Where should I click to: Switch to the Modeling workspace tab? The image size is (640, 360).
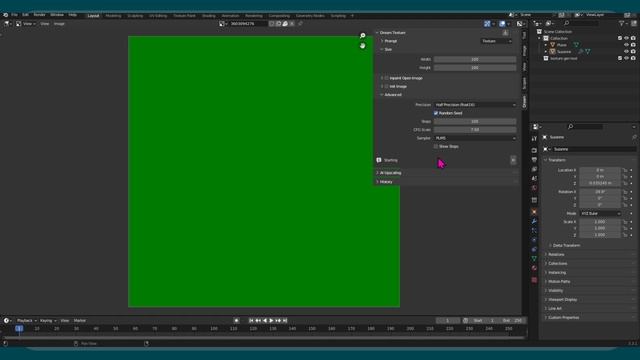pyautogui.click(x=113, y=16)
